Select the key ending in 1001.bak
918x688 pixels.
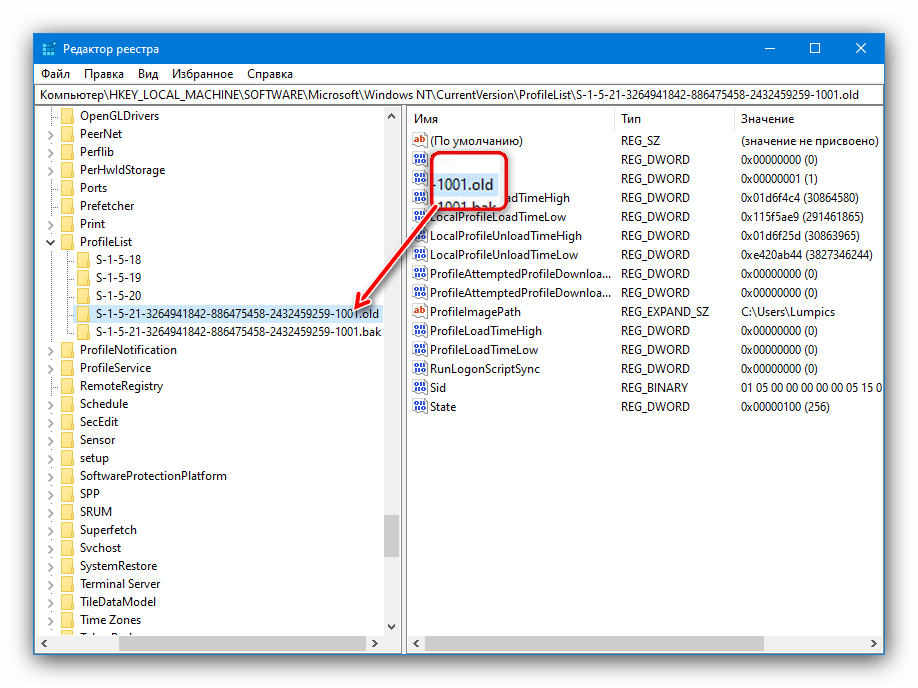238,332
